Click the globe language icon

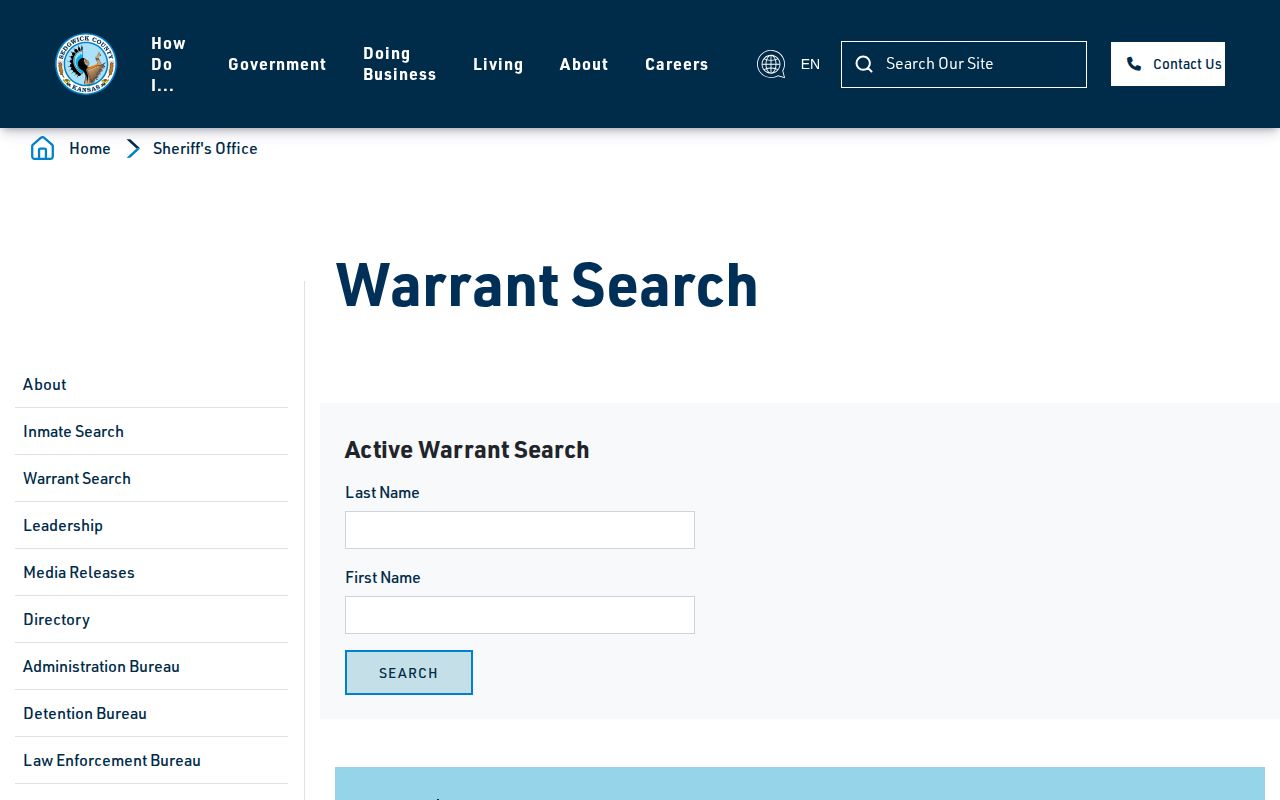click(x=771, y=64)
